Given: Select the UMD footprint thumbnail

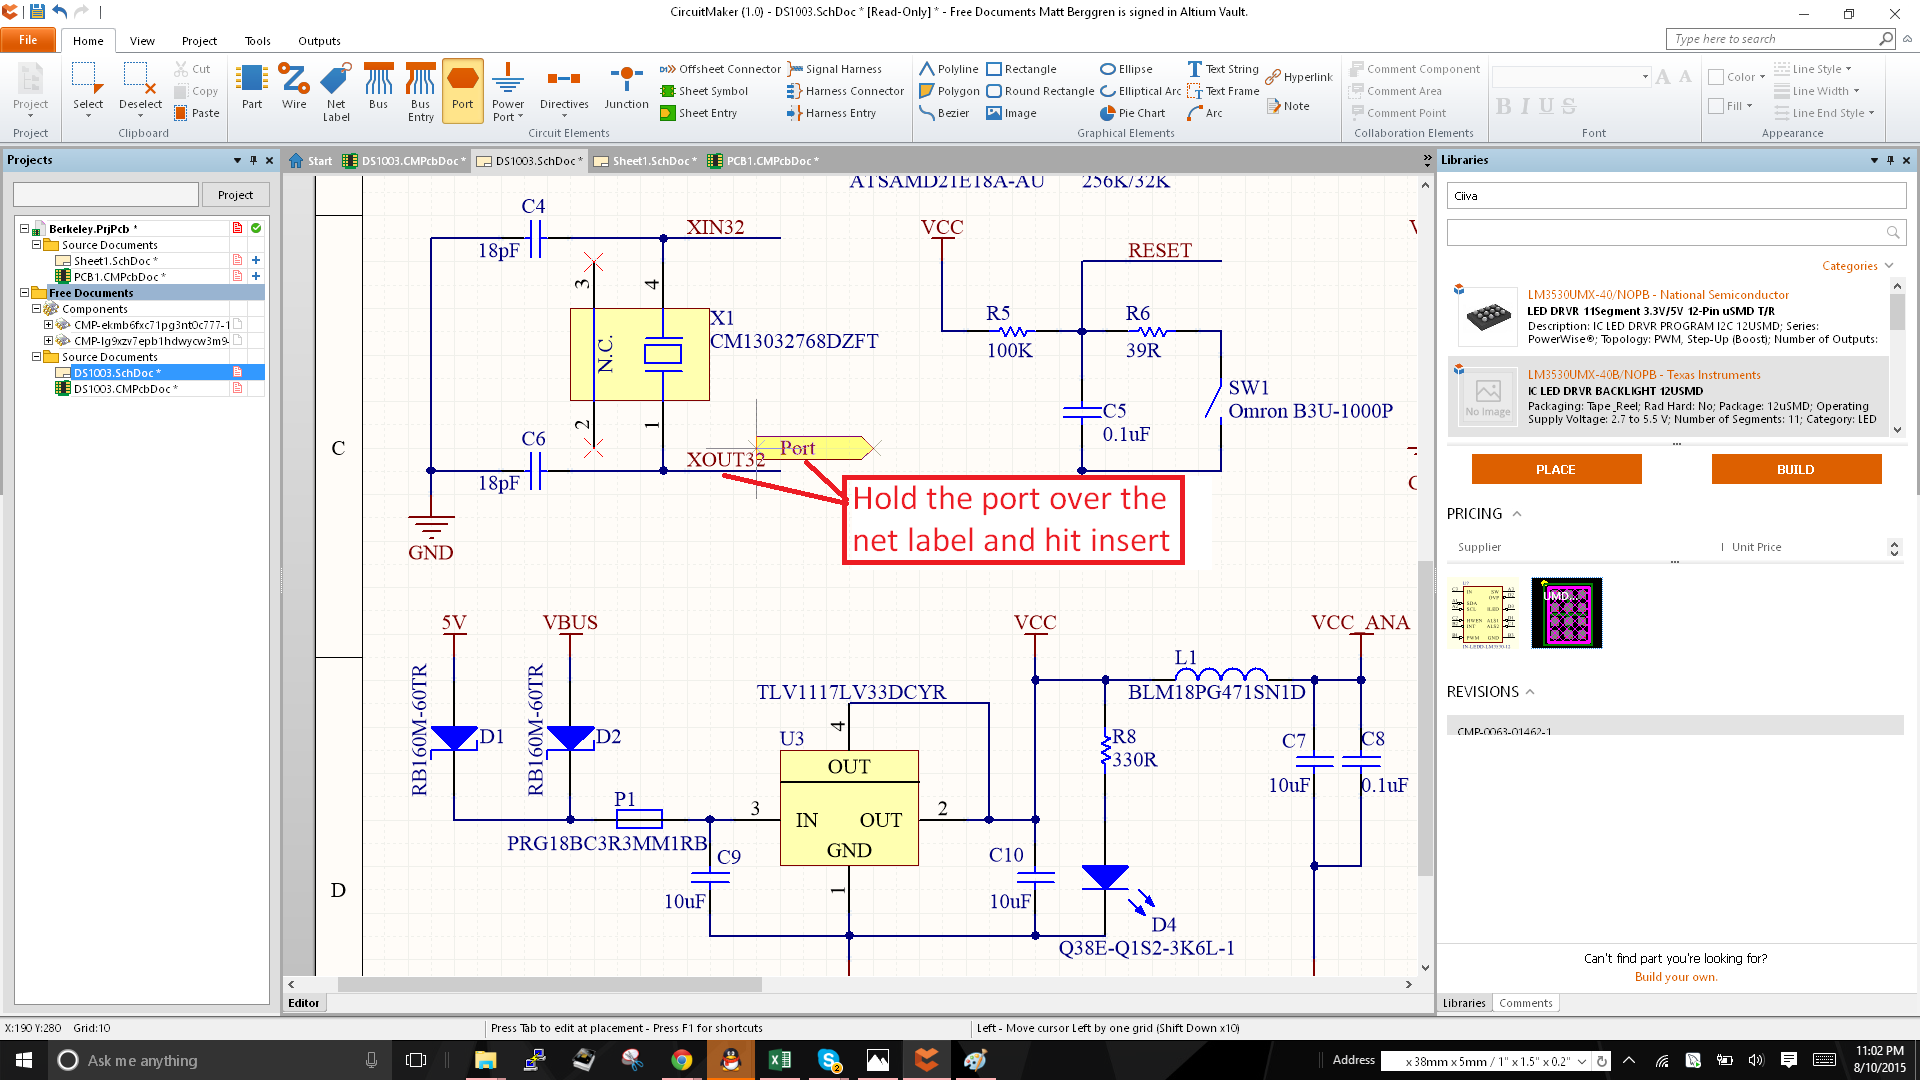Looking at the screenshot, I should (x=1566, y=613).
